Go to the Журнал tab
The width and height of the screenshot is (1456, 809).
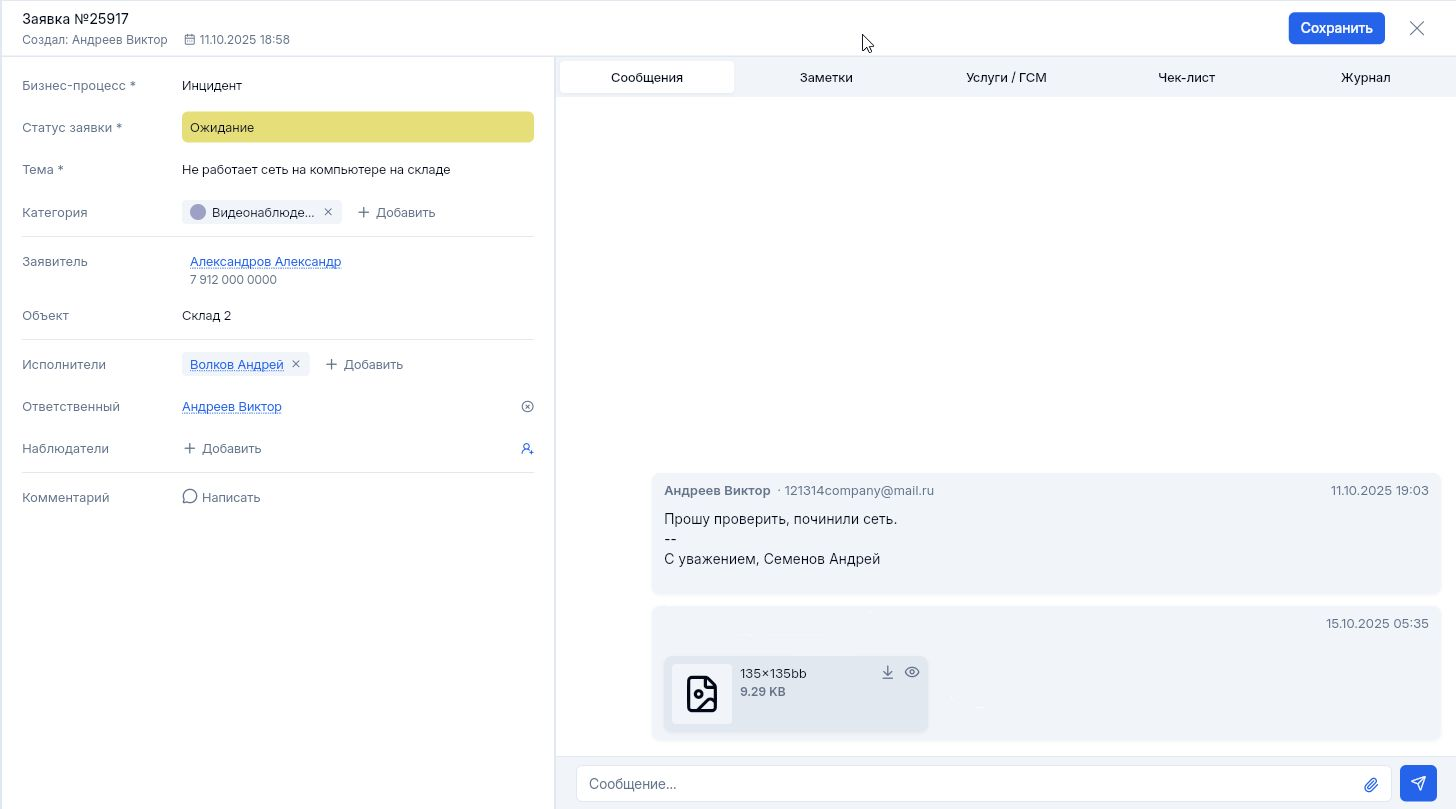pyautogui.click(x=1365, y=77)
